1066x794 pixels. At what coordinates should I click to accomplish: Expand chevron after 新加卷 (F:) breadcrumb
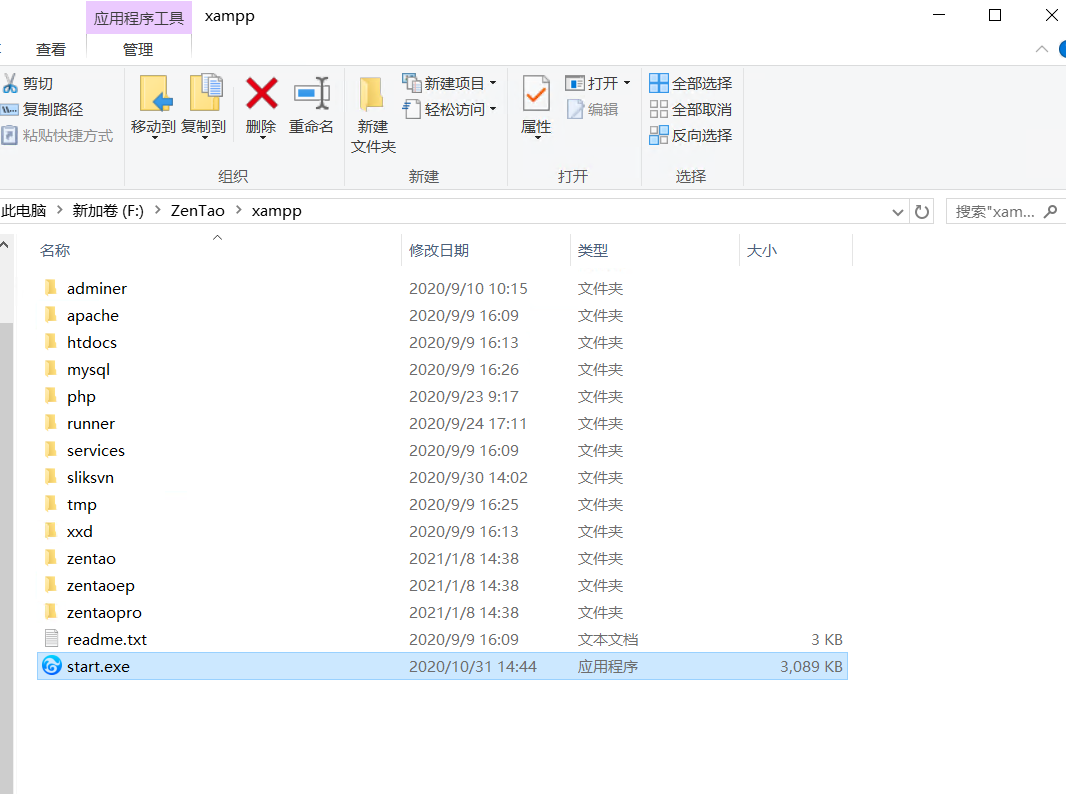click(x=158, y=210)
